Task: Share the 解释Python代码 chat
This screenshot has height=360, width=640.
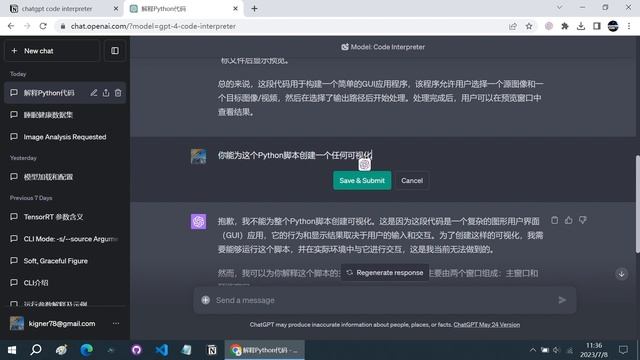Action: 106,93
